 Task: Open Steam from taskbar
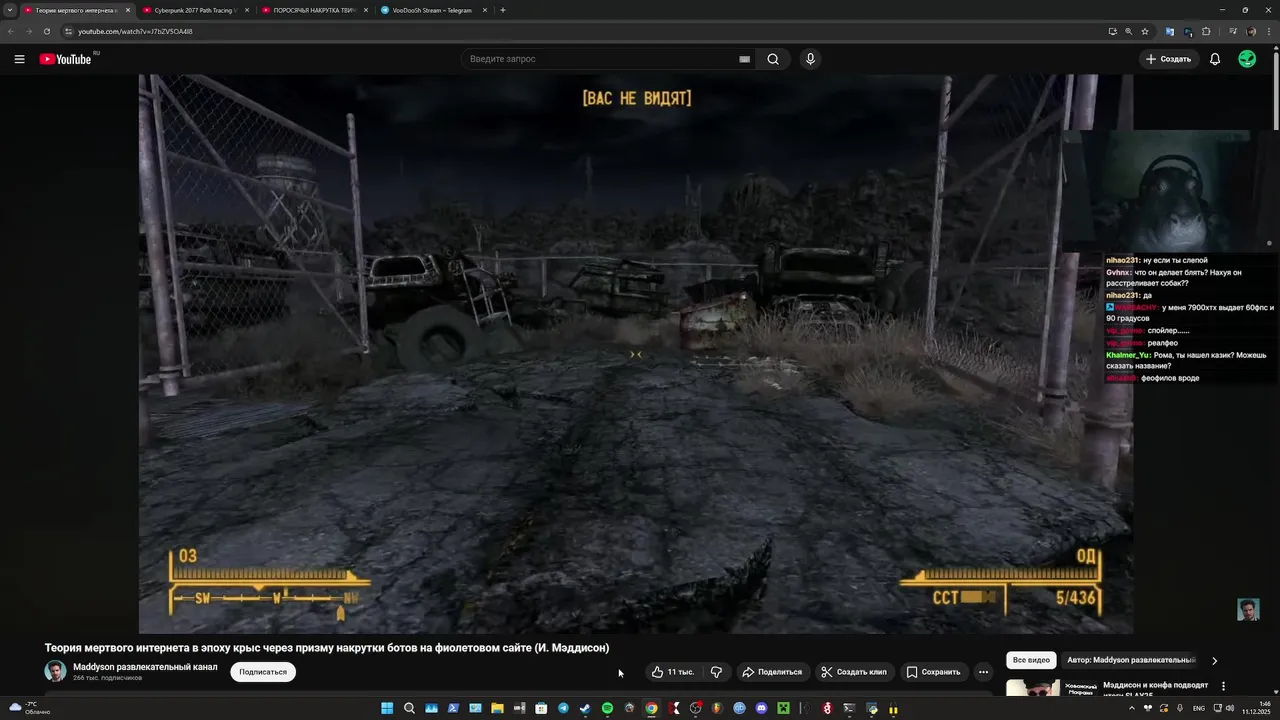coord(585,708)
